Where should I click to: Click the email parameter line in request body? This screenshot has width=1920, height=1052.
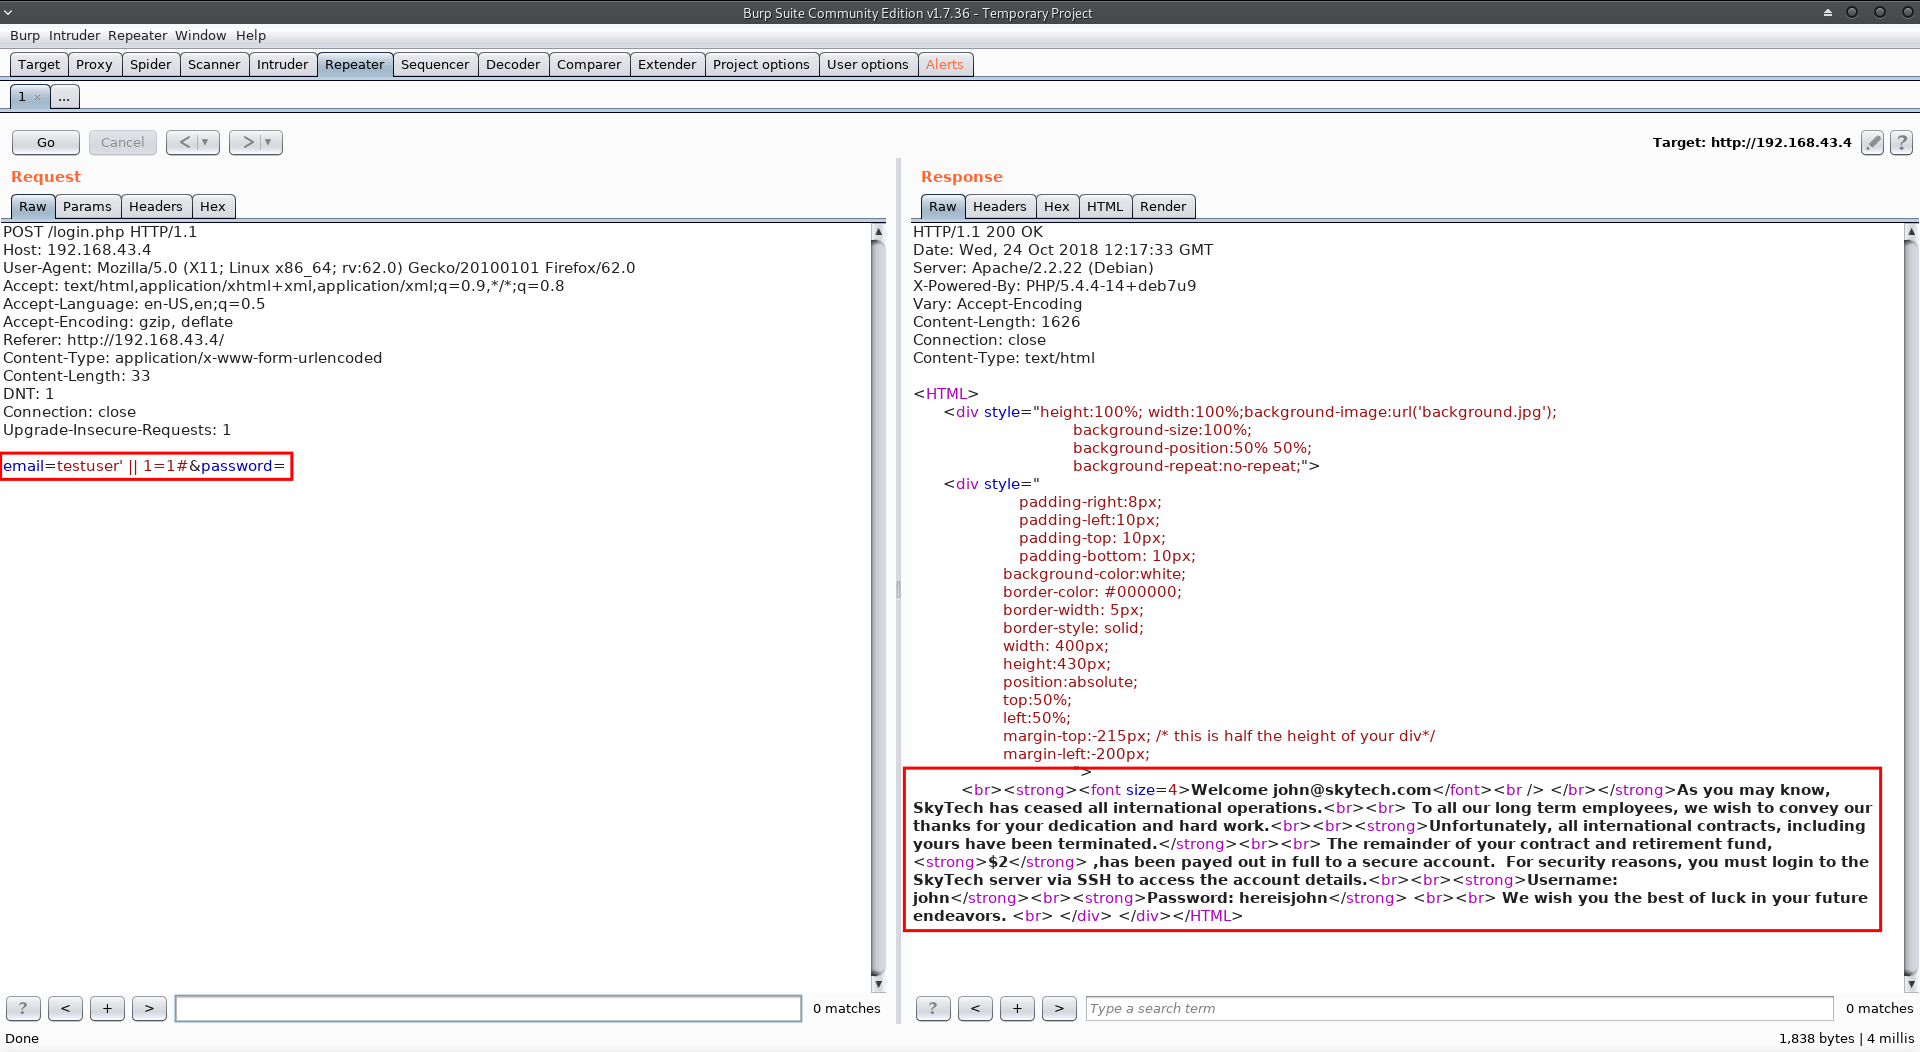145,466
